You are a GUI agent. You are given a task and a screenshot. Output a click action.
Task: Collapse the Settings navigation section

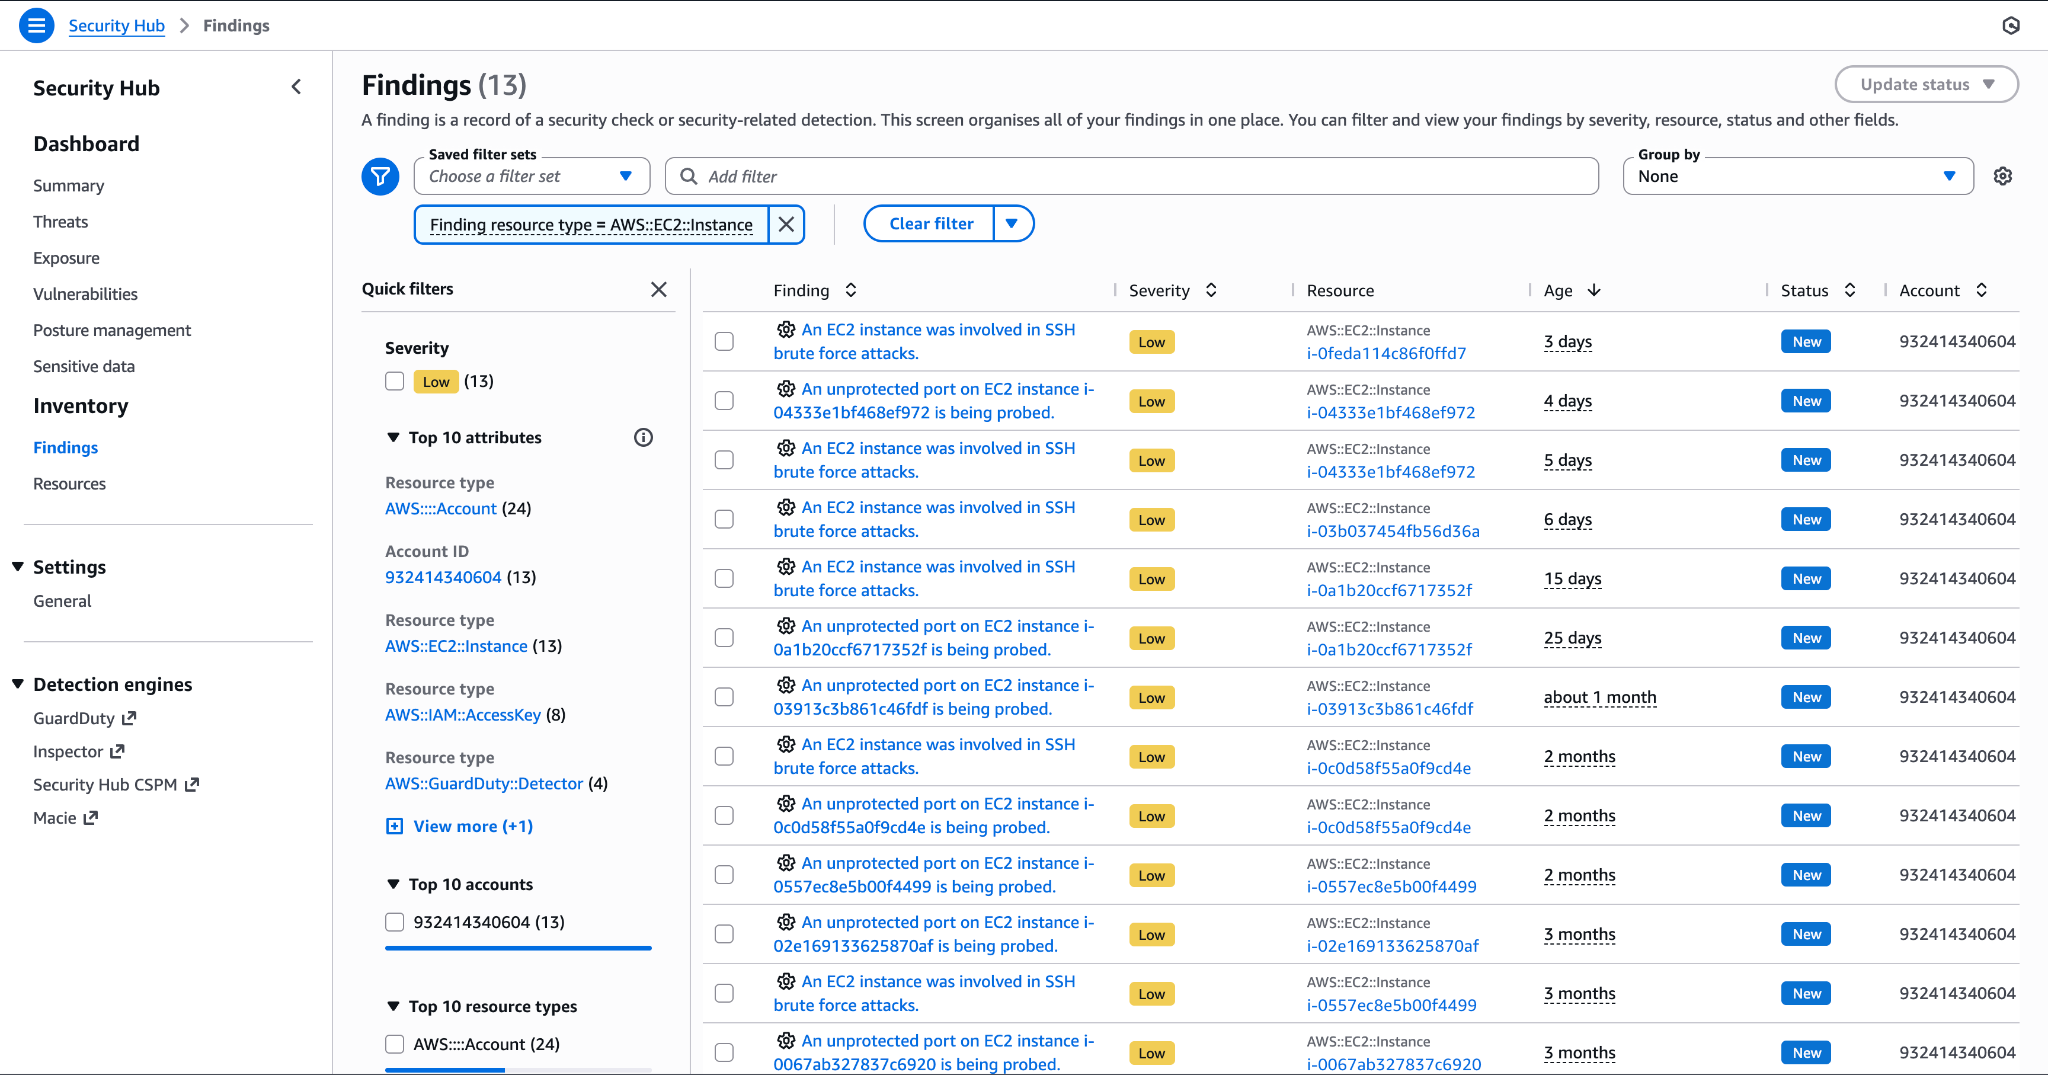[x=18, y=567]
